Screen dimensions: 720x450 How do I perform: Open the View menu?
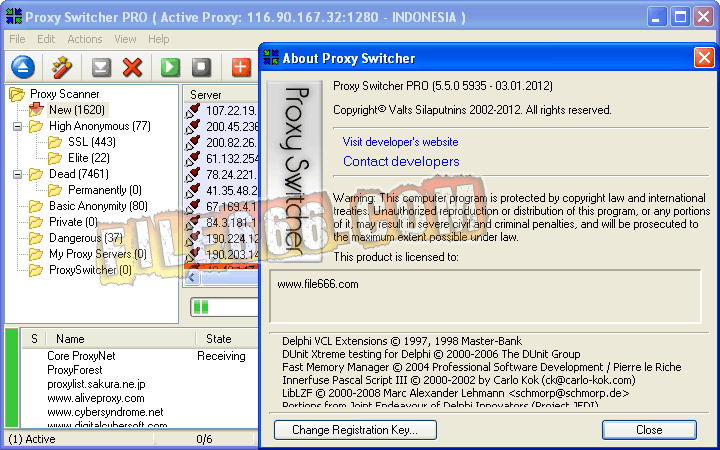125,39
